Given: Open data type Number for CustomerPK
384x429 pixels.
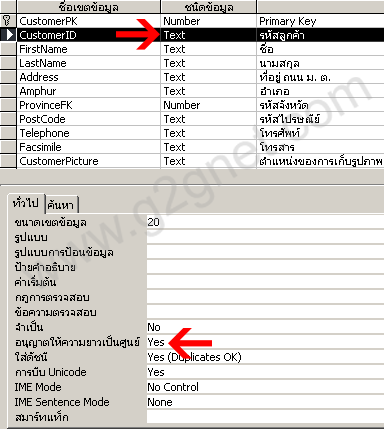Looking at the screenshot, I should (x=209, y=21).
